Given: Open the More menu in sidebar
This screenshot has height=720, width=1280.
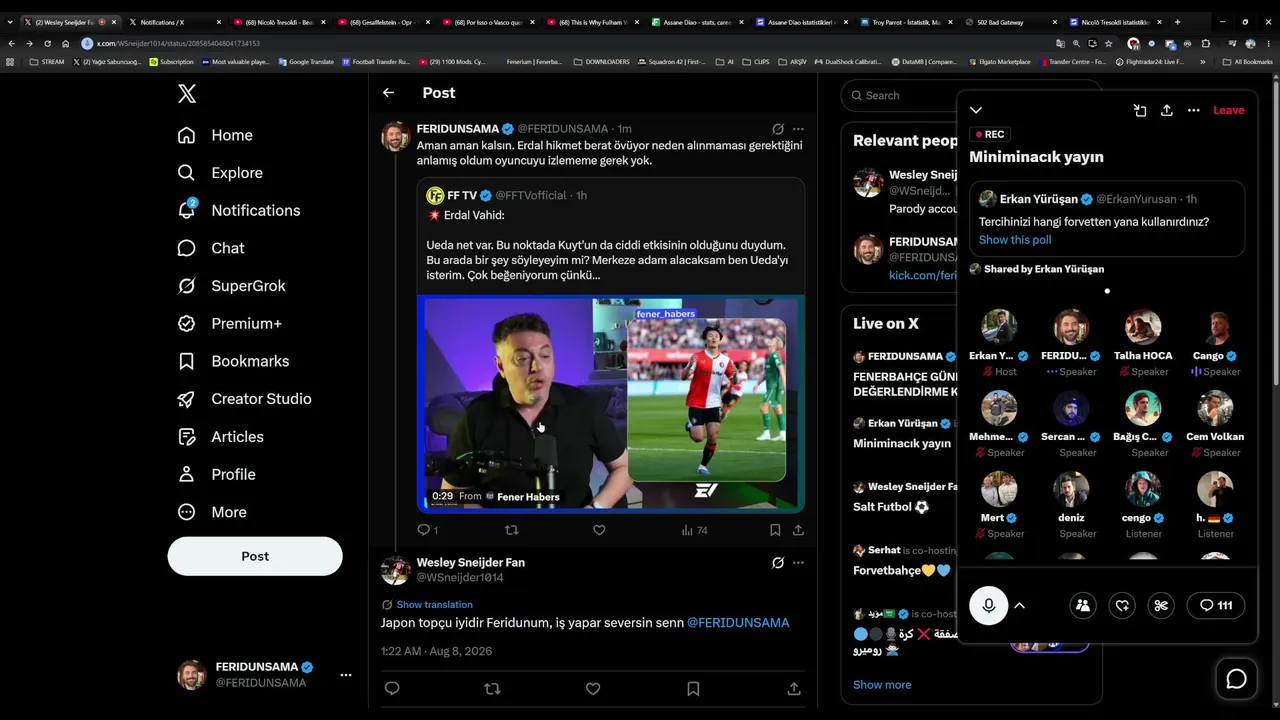Looking at the screenshot, I should (212, 512).
